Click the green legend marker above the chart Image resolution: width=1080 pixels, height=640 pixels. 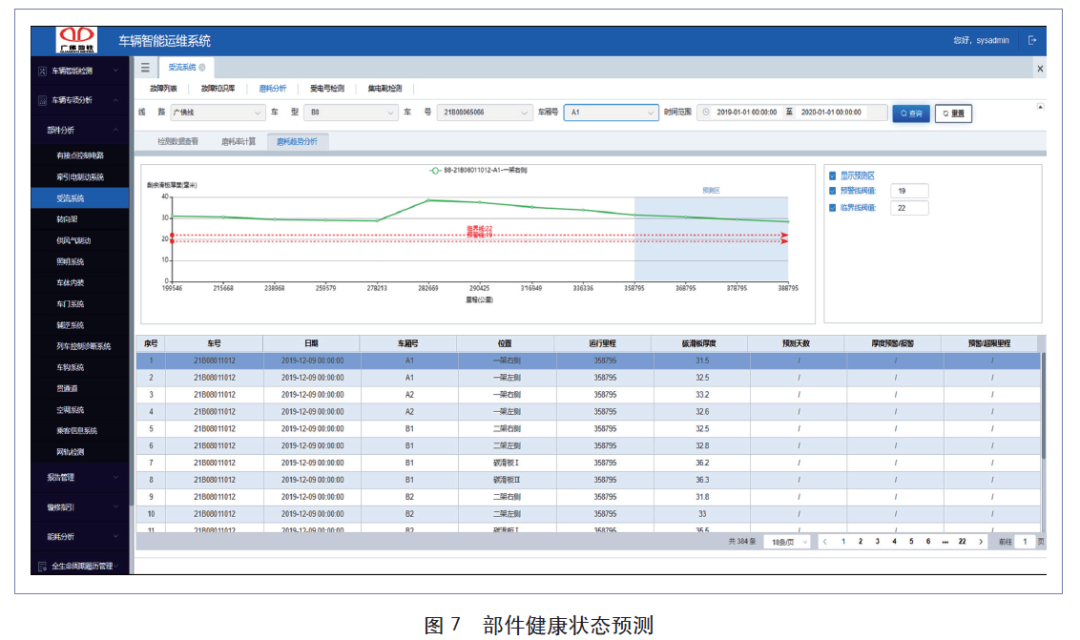(435, 171)
